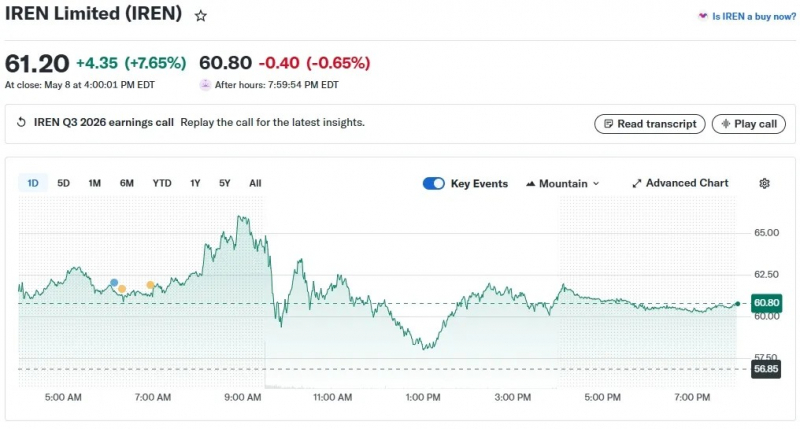This screenshot has width=800, height=429.
Task: Open chart settings gear icon
Action: [764, 184]
